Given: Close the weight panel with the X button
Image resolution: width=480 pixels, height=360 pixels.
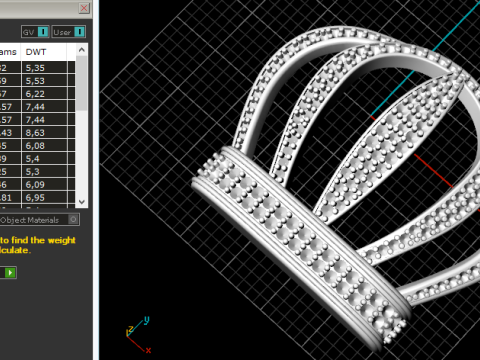Looking at the screenshot, I should pos(84,8).
